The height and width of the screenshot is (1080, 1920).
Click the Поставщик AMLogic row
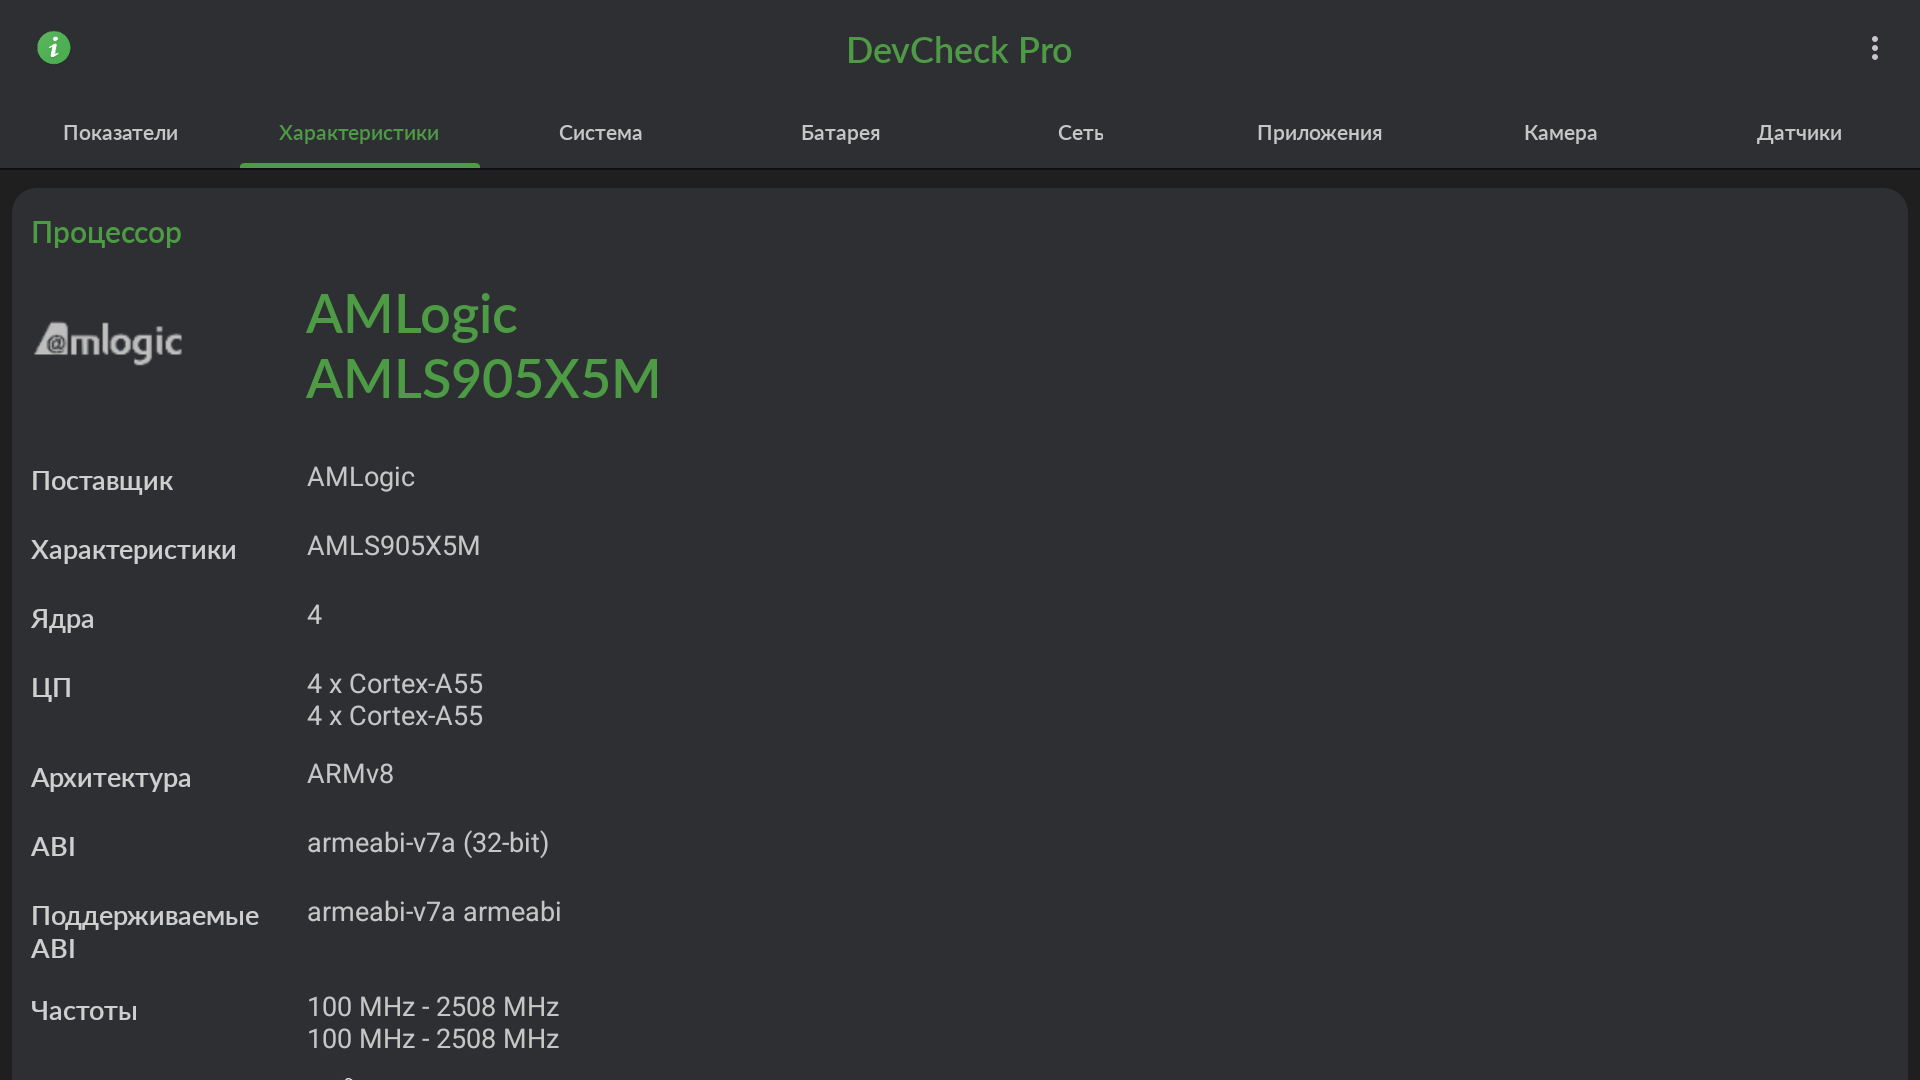(x=360, y=478)
